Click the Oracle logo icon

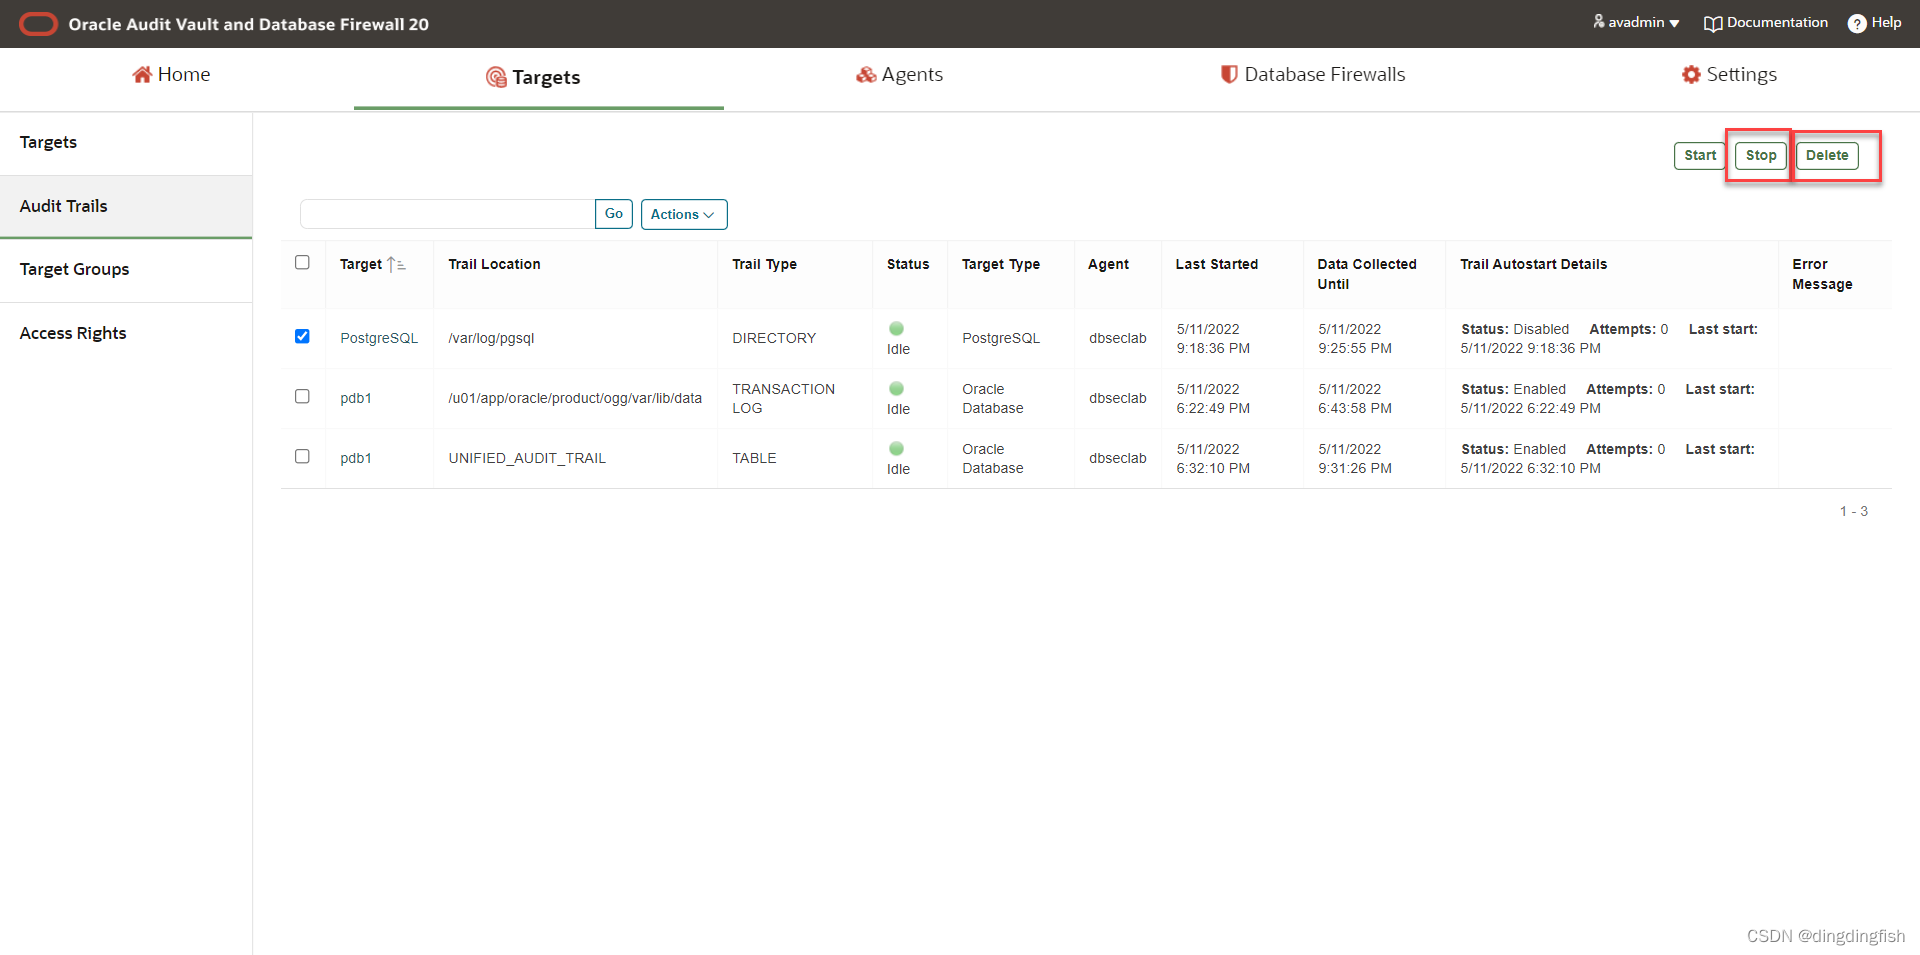coord(39,24)
